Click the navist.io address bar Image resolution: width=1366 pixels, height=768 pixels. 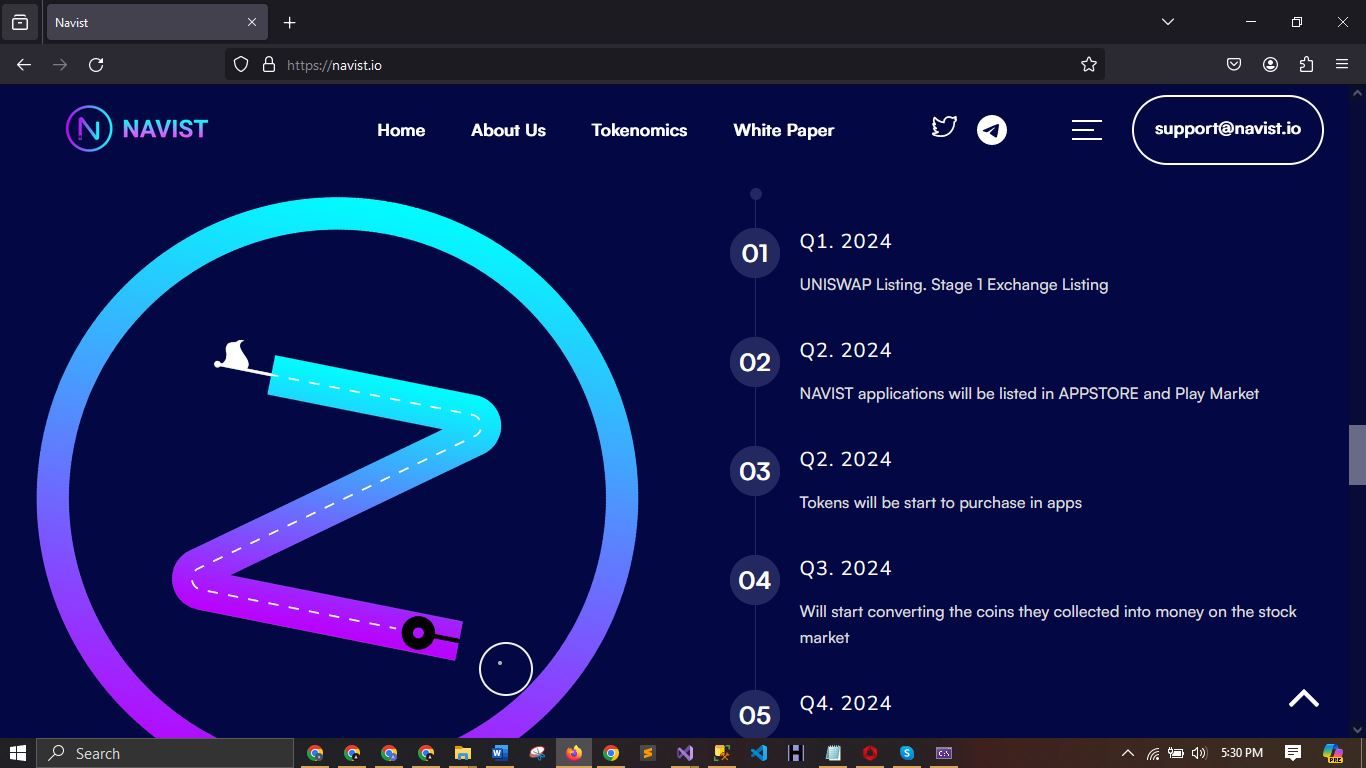665,64
